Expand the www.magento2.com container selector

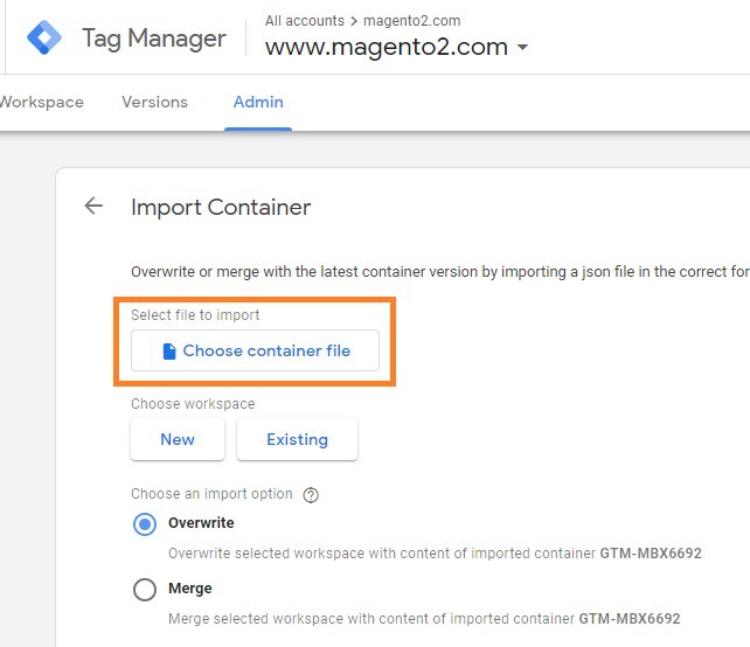click(x=386, y=47)
